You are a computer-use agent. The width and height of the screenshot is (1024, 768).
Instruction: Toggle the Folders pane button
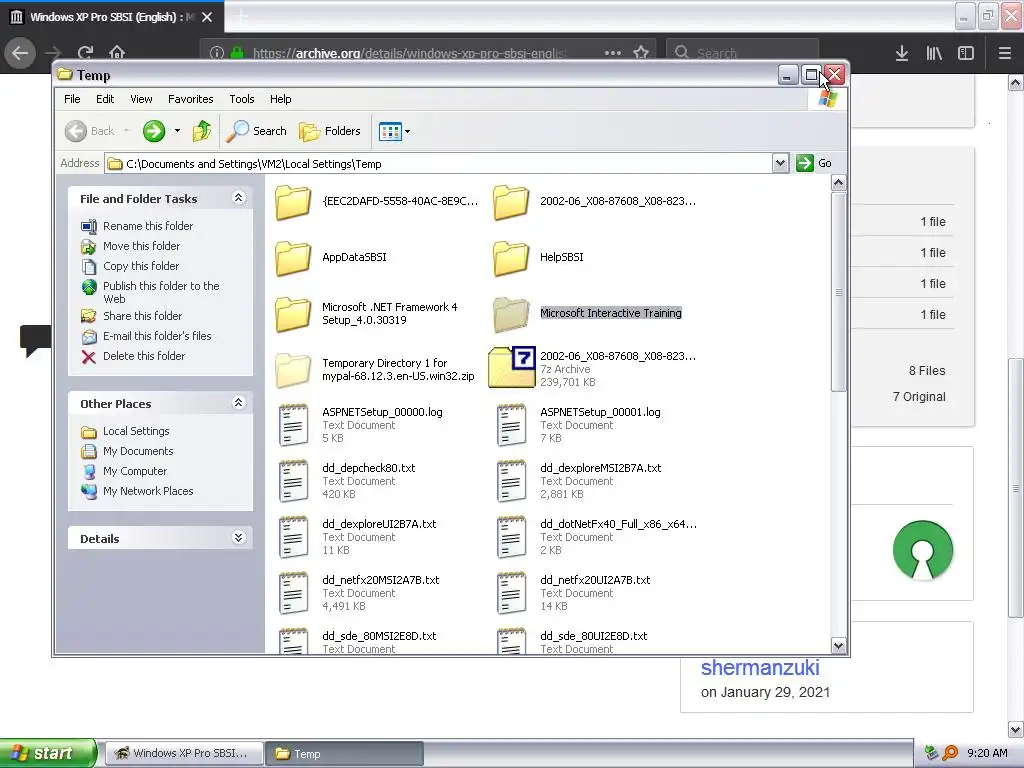pyautogui.click(x=330, y=131)
